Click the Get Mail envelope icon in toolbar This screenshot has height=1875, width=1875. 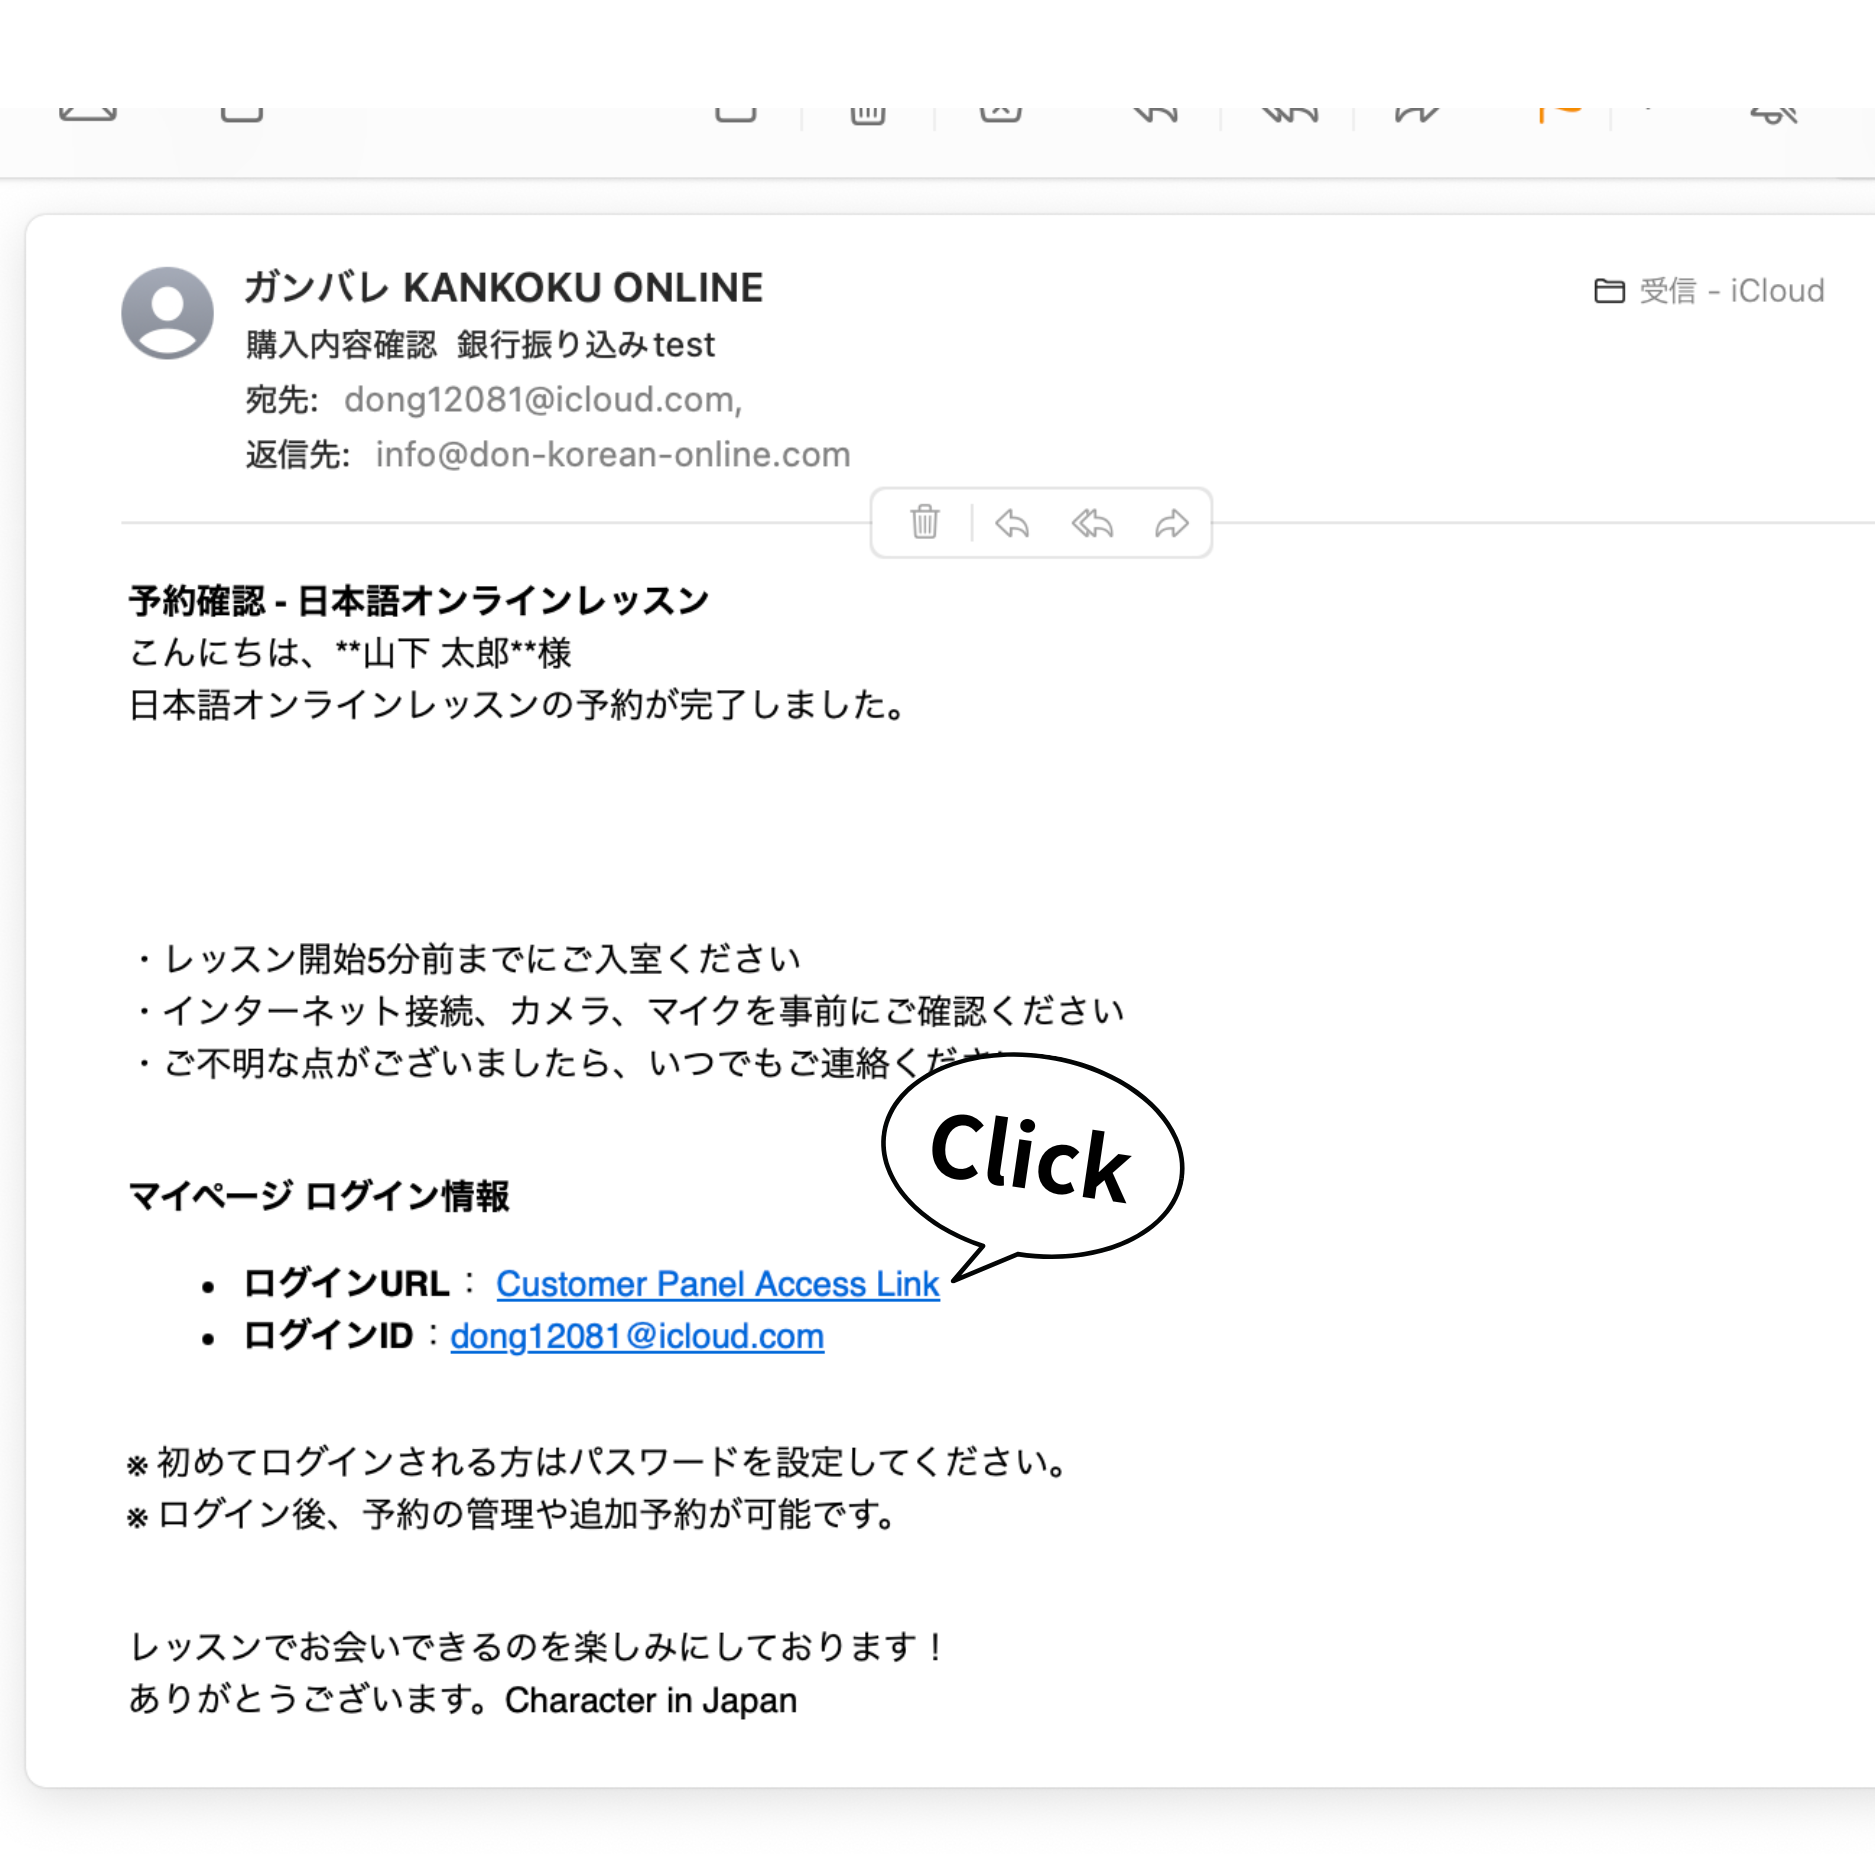(88, 112)
